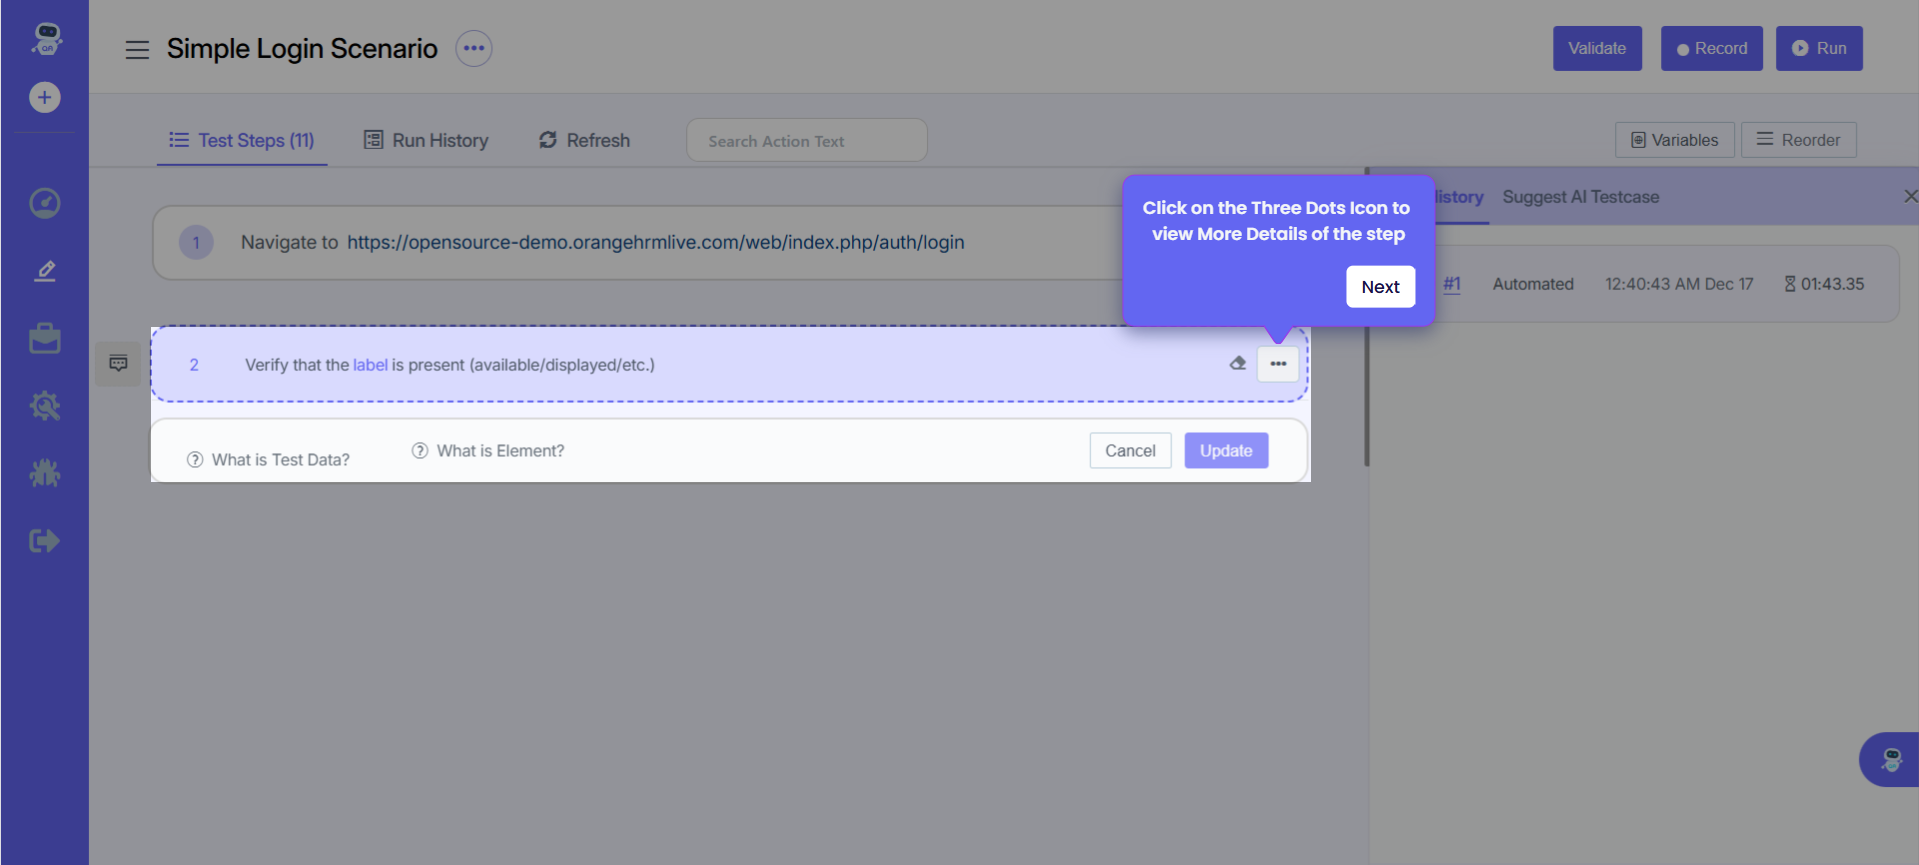Open the dashboard gauge icon in sidebar
The image size is (1919, 865).
45,203
